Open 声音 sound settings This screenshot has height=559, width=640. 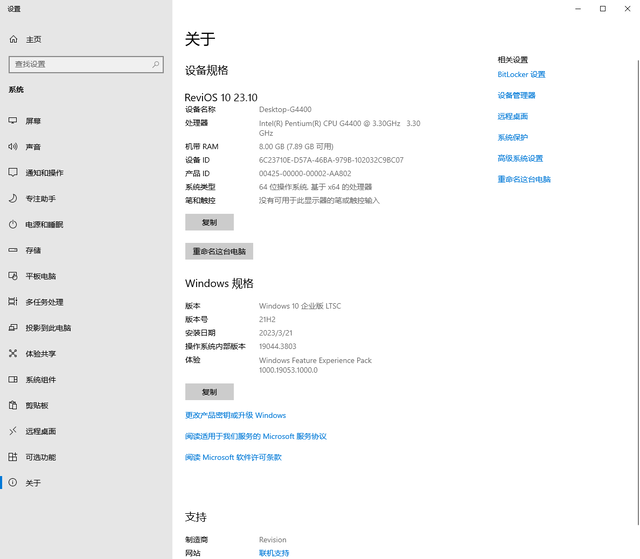click(33, 146)
